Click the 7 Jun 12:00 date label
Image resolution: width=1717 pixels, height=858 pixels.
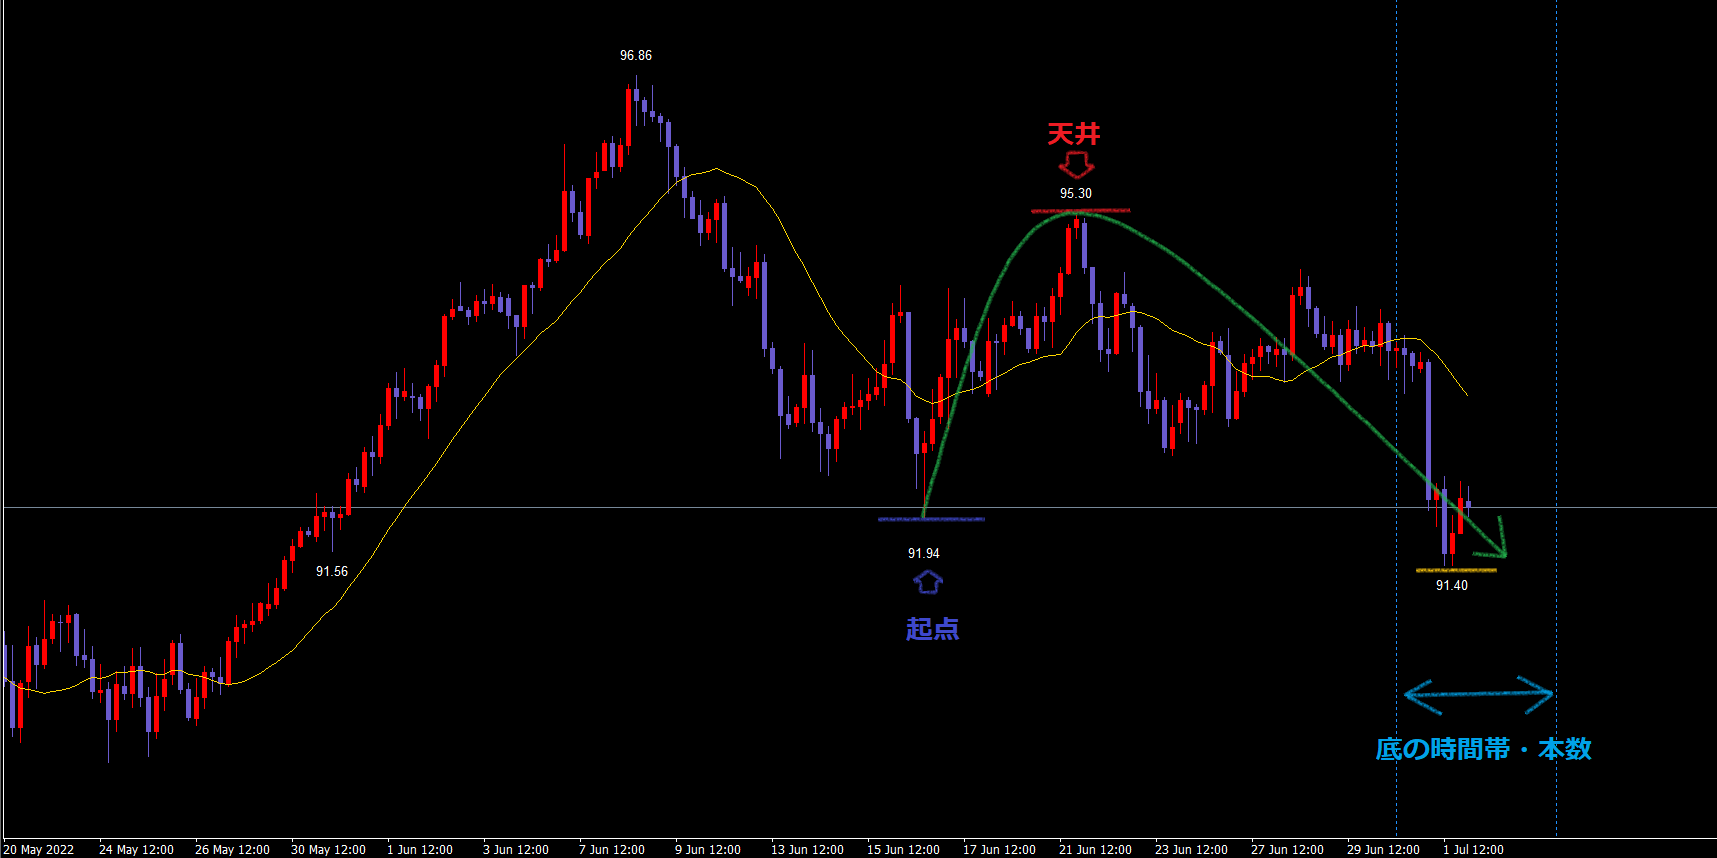coord(611,850)
